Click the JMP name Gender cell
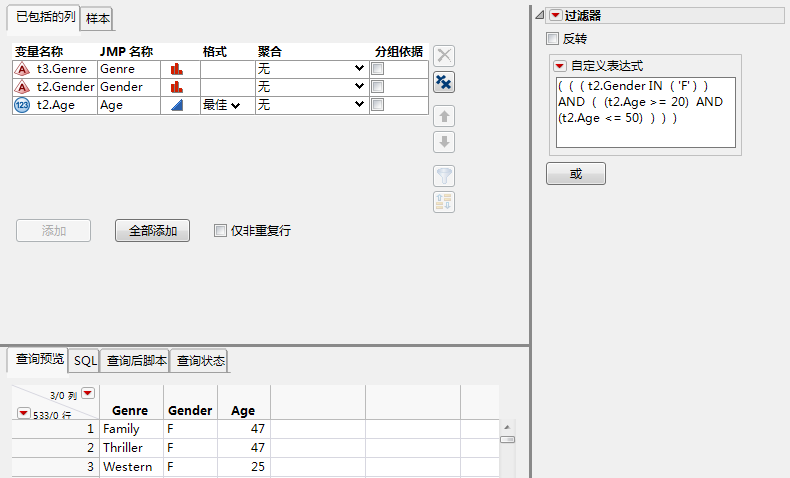The image size is (790, 478). pyautogui.click(x=128, y=87)
